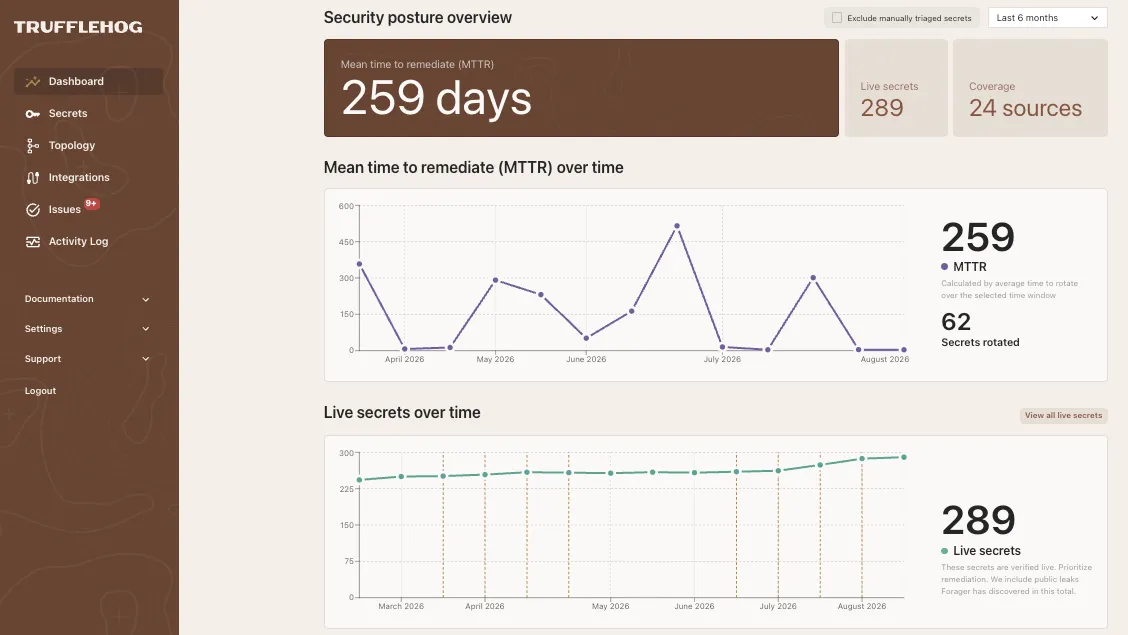Screen dimensions: 1128x635
Task: Click the purple MTTR legend dot
Action: [x=945, y=267]
